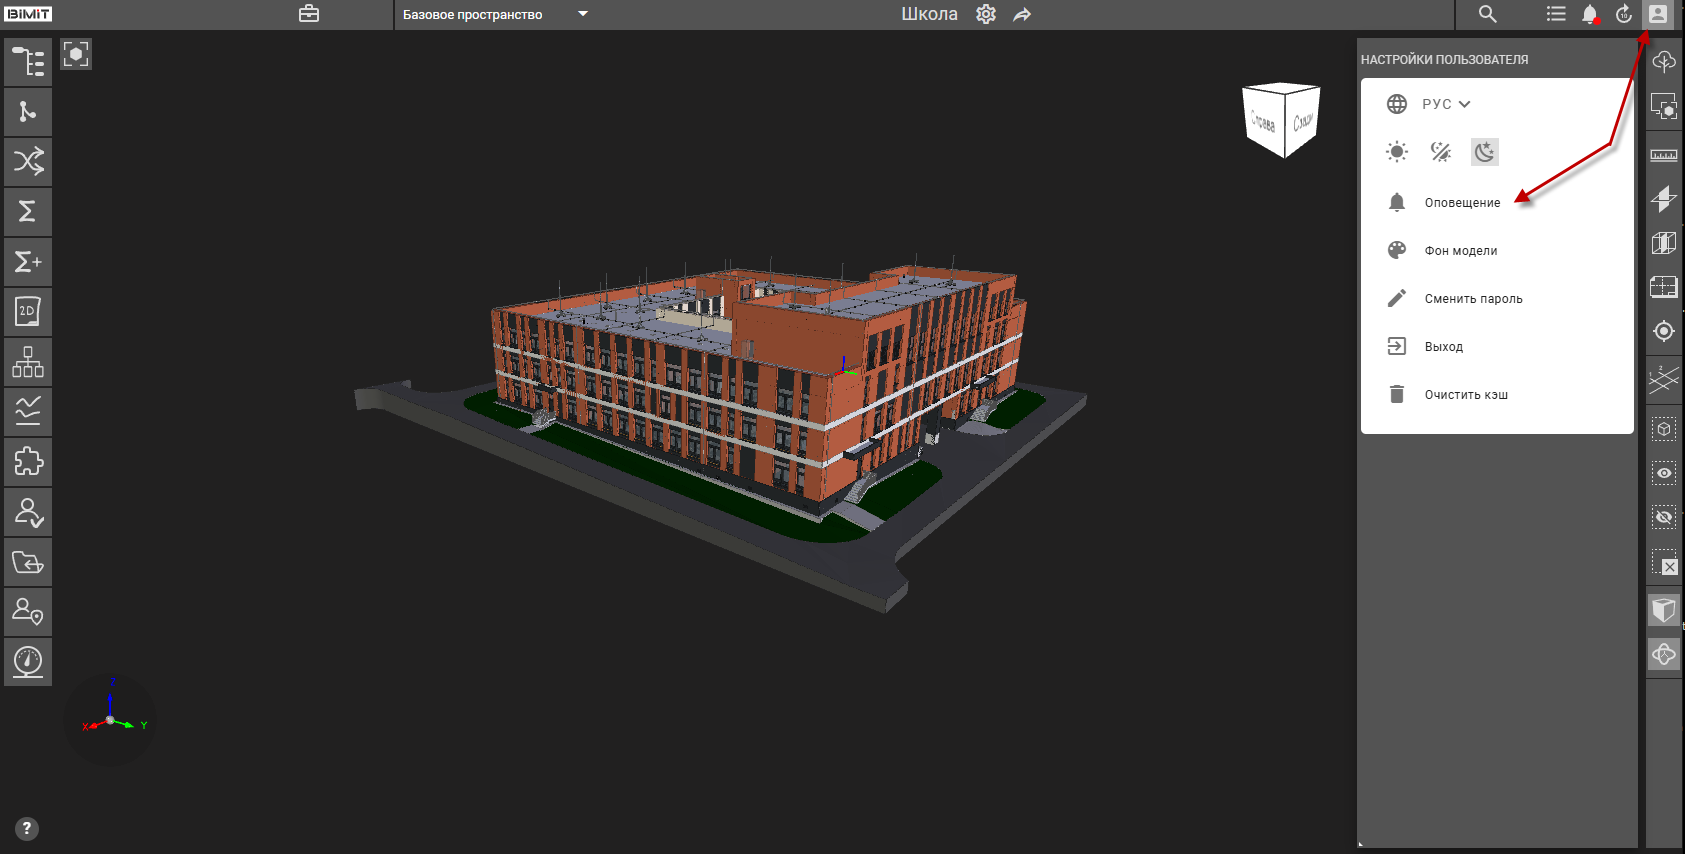
Task: Click Выход to log out
Action: click(1443, 347)
